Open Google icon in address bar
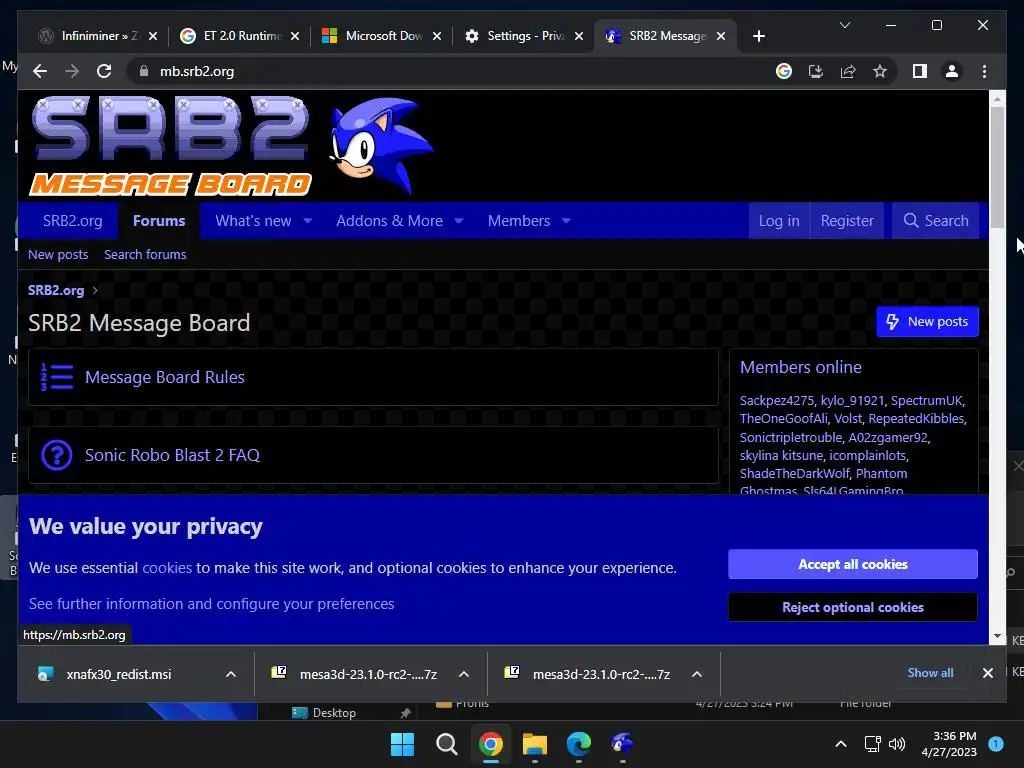The image size is (1024, 768). click(x=784, y=71)
